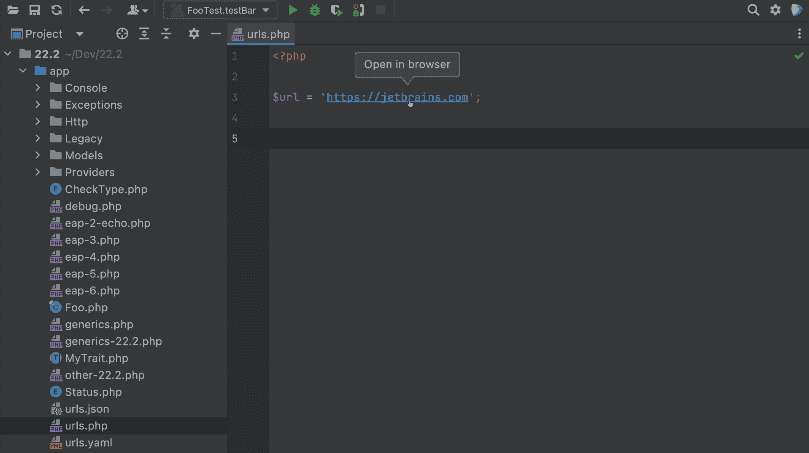Image resolution: width=809 pixels, height=453 pixels.
Task: Select opened file with crosshair locate icon
Action: pyautogui.click(x=122, y=34)
